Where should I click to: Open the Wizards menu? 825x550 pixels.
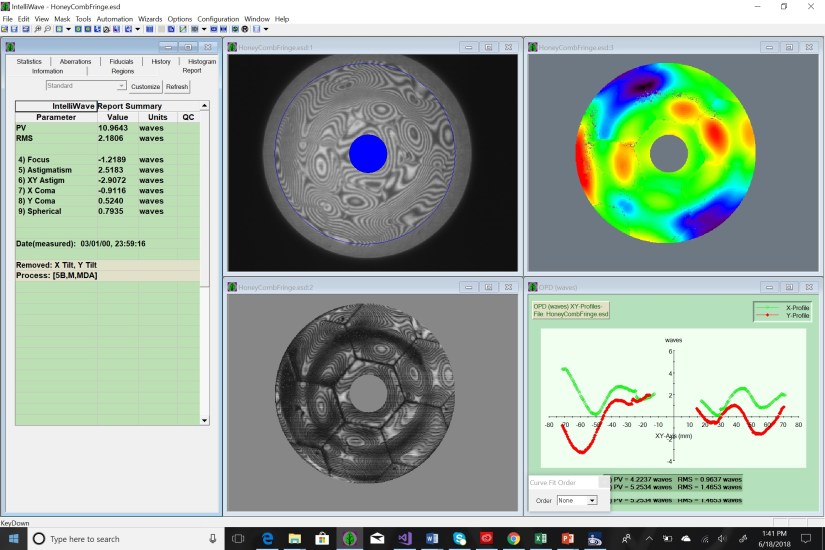tap(150, 19)
